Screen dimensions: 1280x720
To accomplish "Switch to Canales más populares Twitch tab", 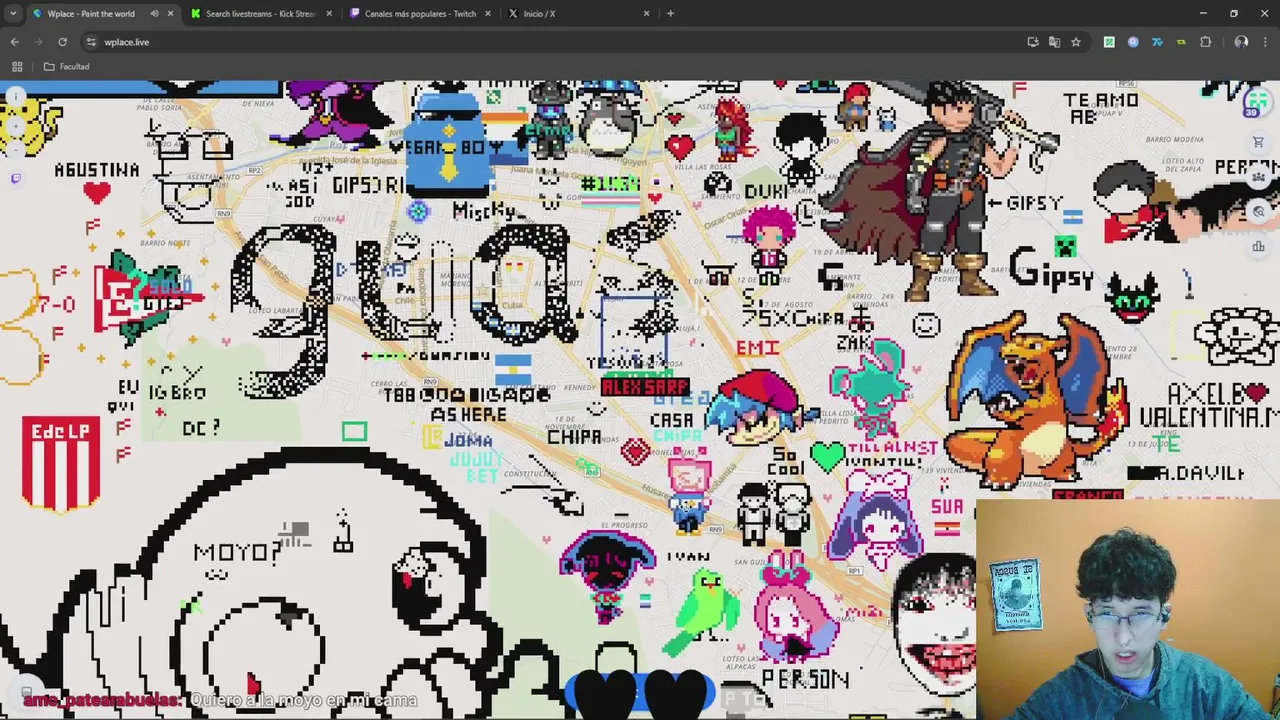I will coord(420,14).
